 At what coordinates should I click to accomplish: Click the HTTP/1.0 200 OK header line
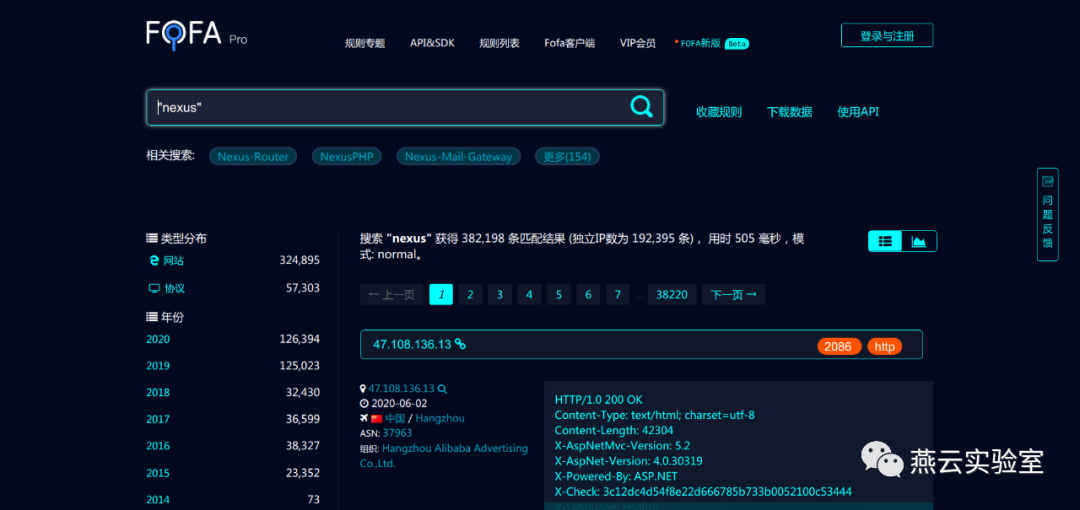tap(599, 400)
